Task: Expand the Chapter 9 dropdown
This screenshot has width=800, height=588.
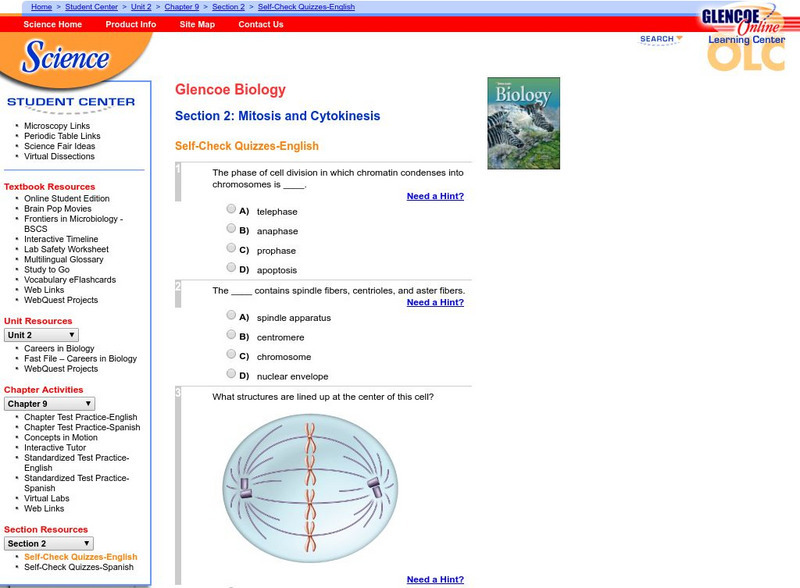Action: pyautogui.click(x=49, y=404)
